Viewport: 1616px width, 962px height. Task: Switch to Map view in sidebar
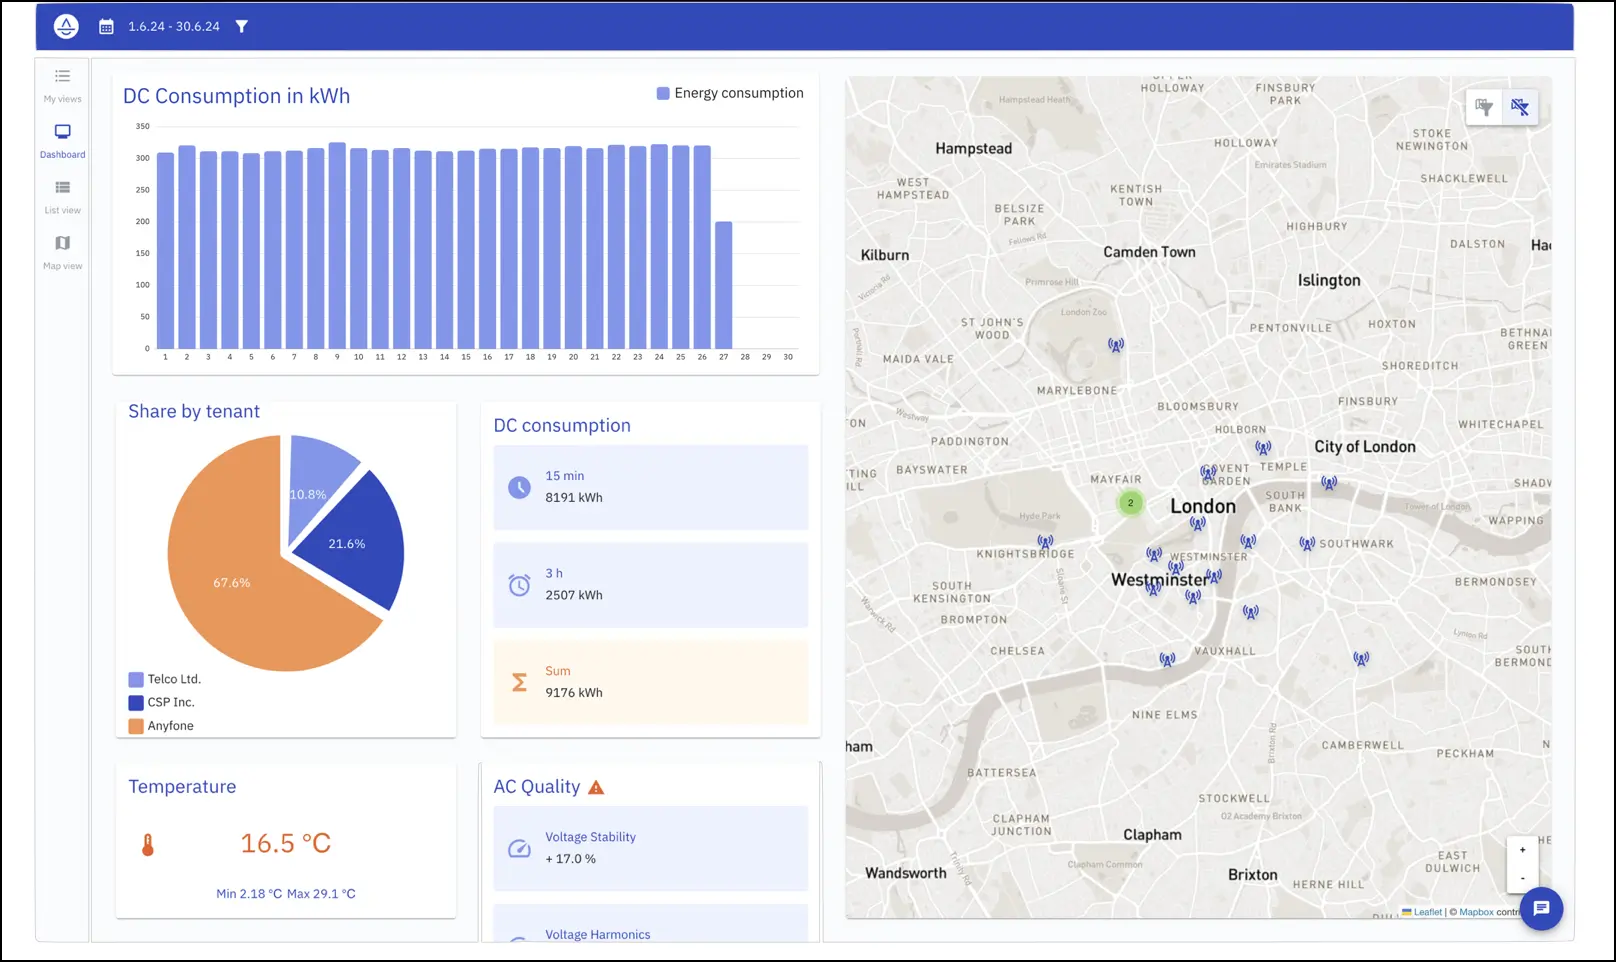[x=62, y=252]
